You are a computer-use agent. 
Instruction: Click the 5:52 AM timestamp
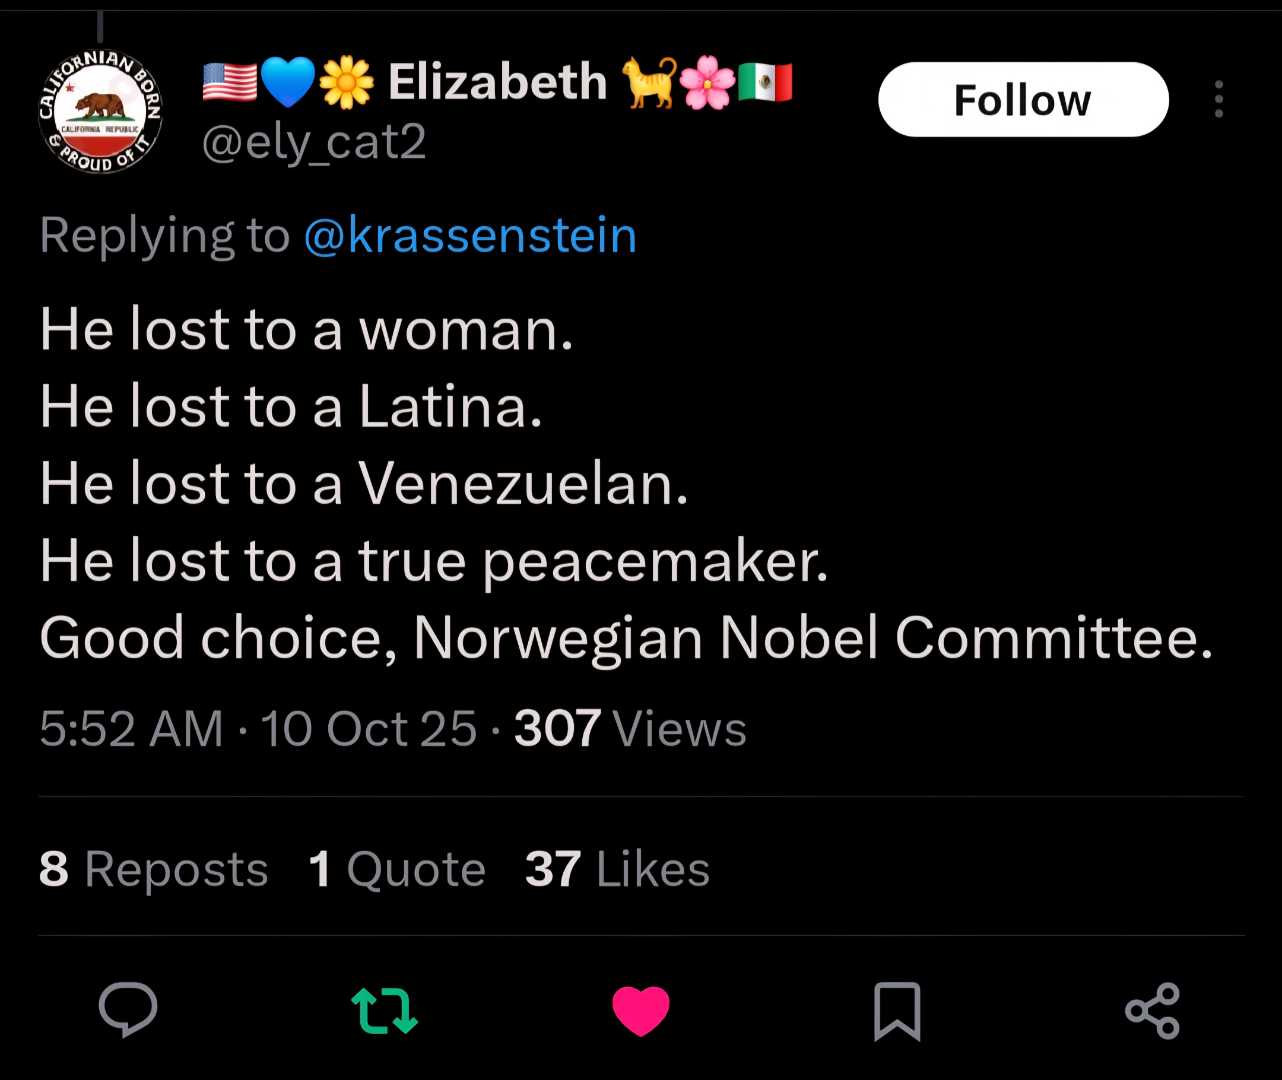click(131, 729)
